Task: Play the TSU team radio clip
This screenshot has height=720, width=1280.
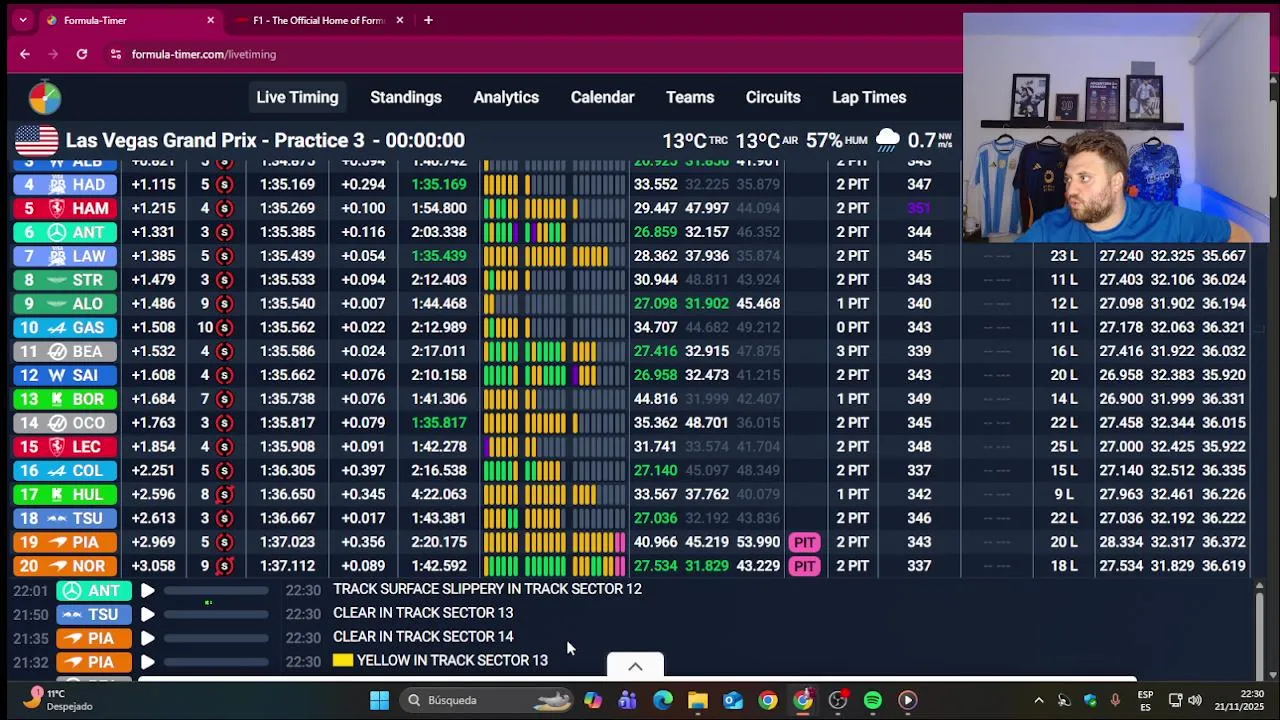Action: (147, 615)
